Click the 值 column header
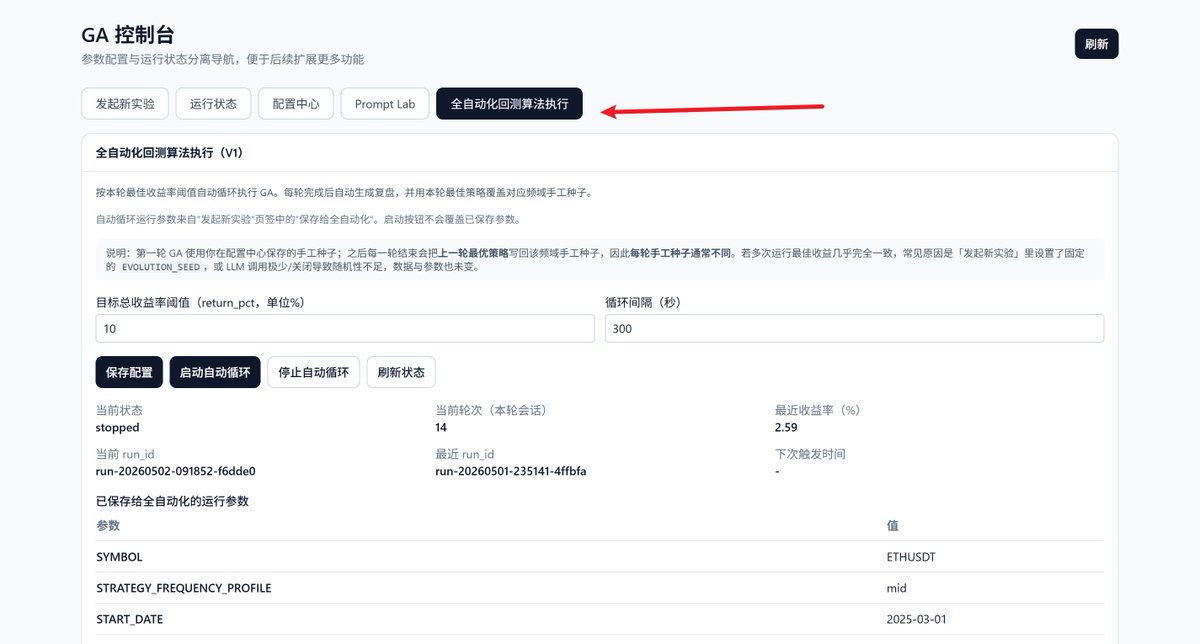The height and width of the screenshot is (644, 1200). click(x=892, y=525)
